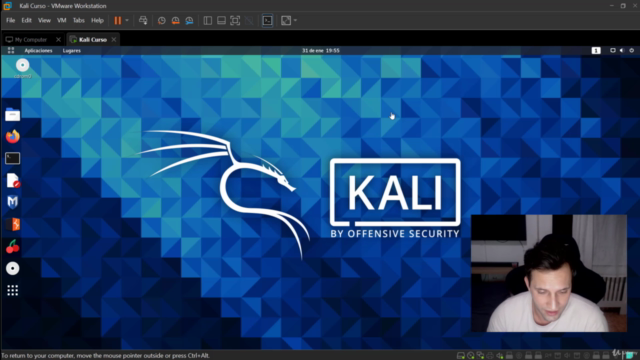
Task: Open the Lugares menu
Action: tap(72, 51)
